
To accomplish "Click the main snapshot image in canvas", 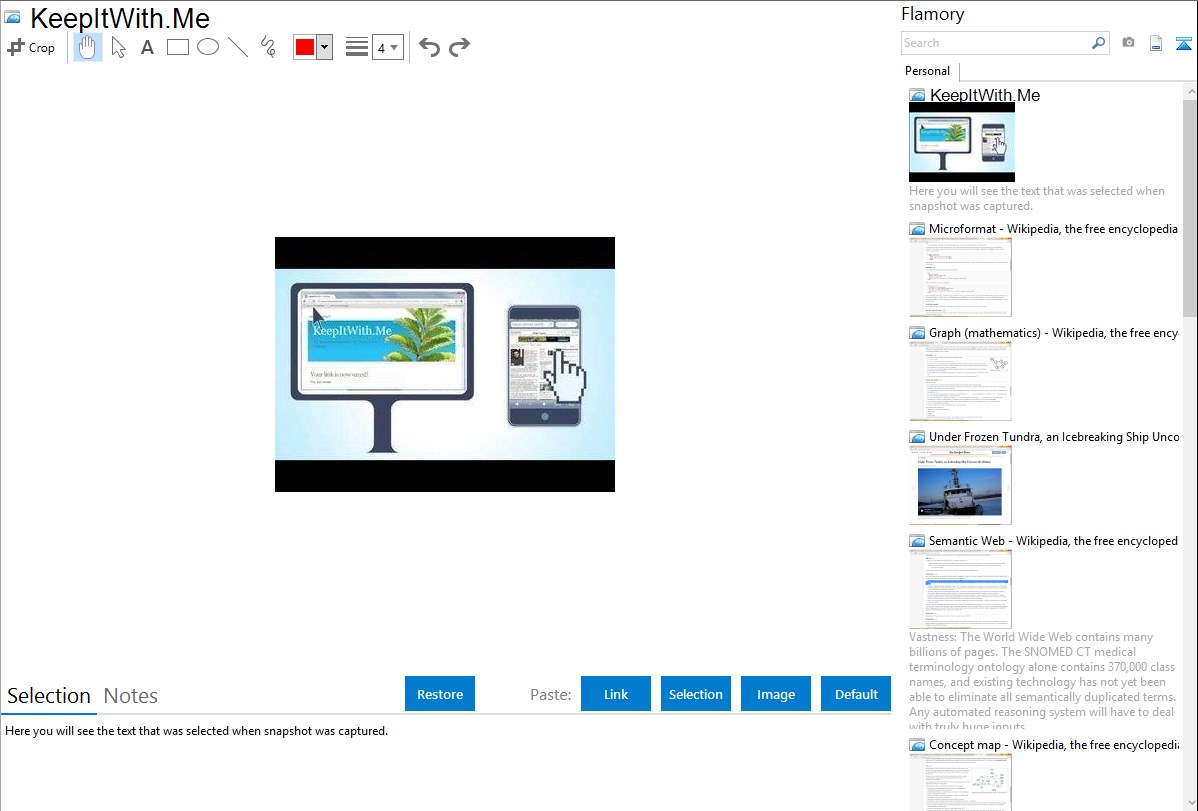I will [x=445, y=364].
